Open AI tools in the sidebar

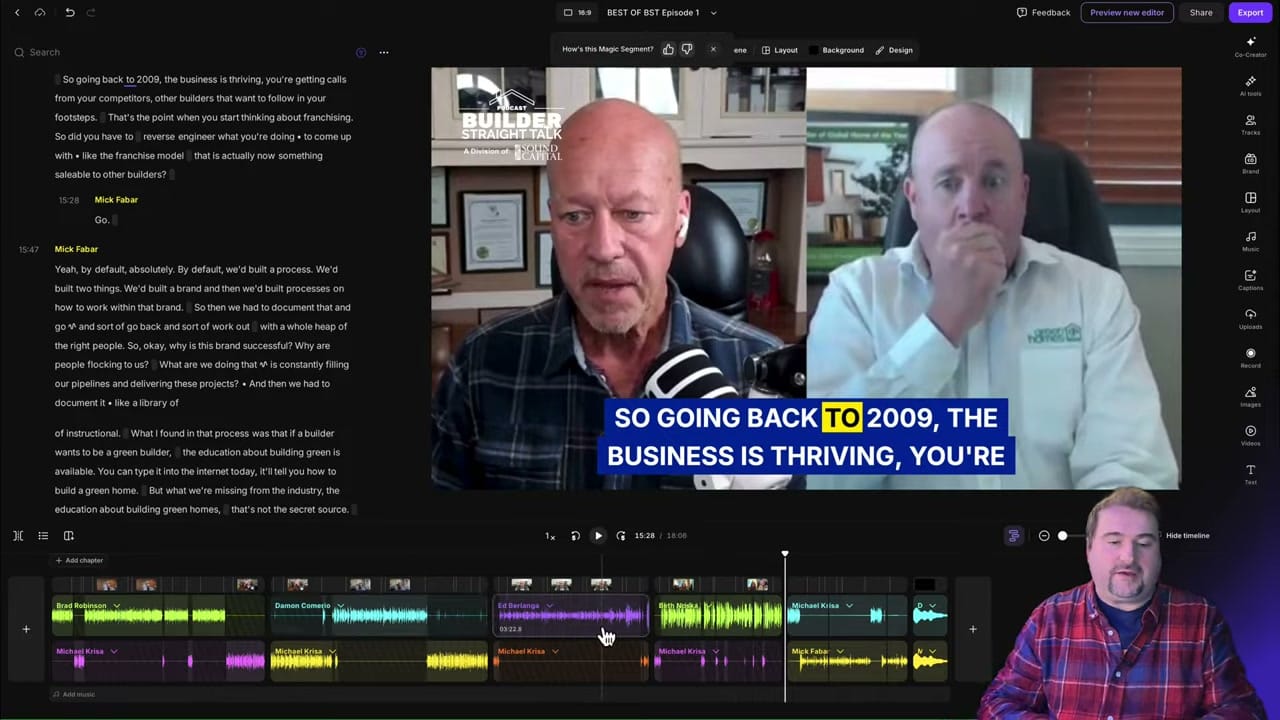click(x=1250, y=86)
